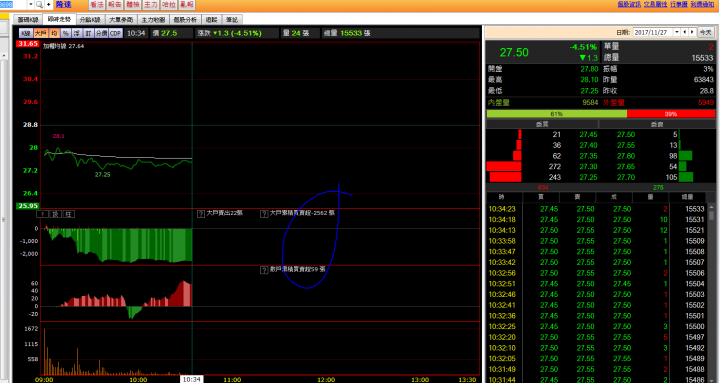Switch to the 分鐘K線 tab
Image resolution: width=720 pixels, height=383 pixels.
pyautogui.click(x=90, y=20)
